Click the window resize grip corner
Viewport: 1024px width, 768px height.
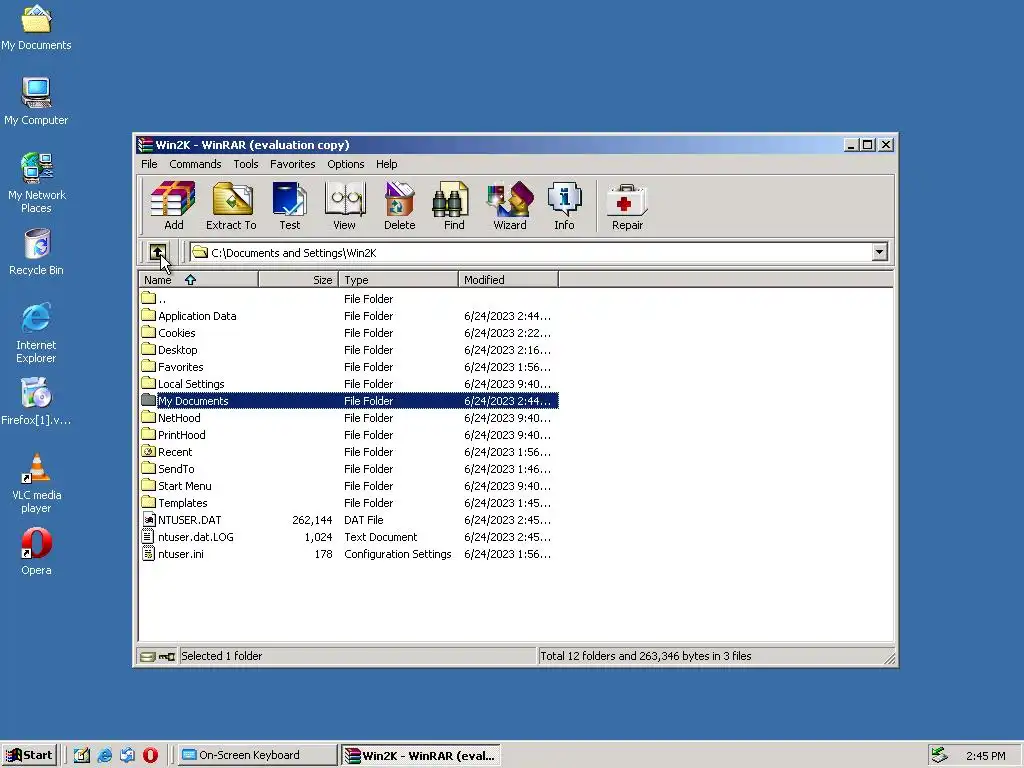[889, 659]
